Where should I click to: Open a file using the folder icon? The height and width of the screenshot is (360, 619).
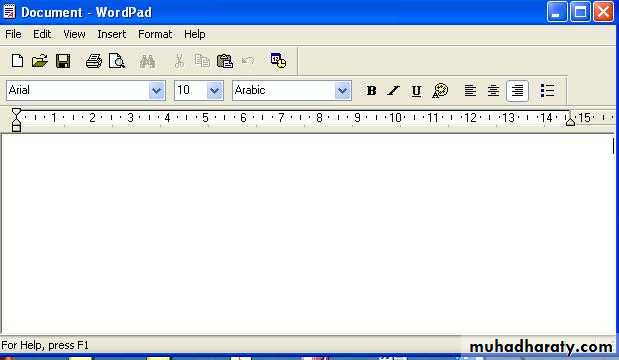tap(39, 61)
